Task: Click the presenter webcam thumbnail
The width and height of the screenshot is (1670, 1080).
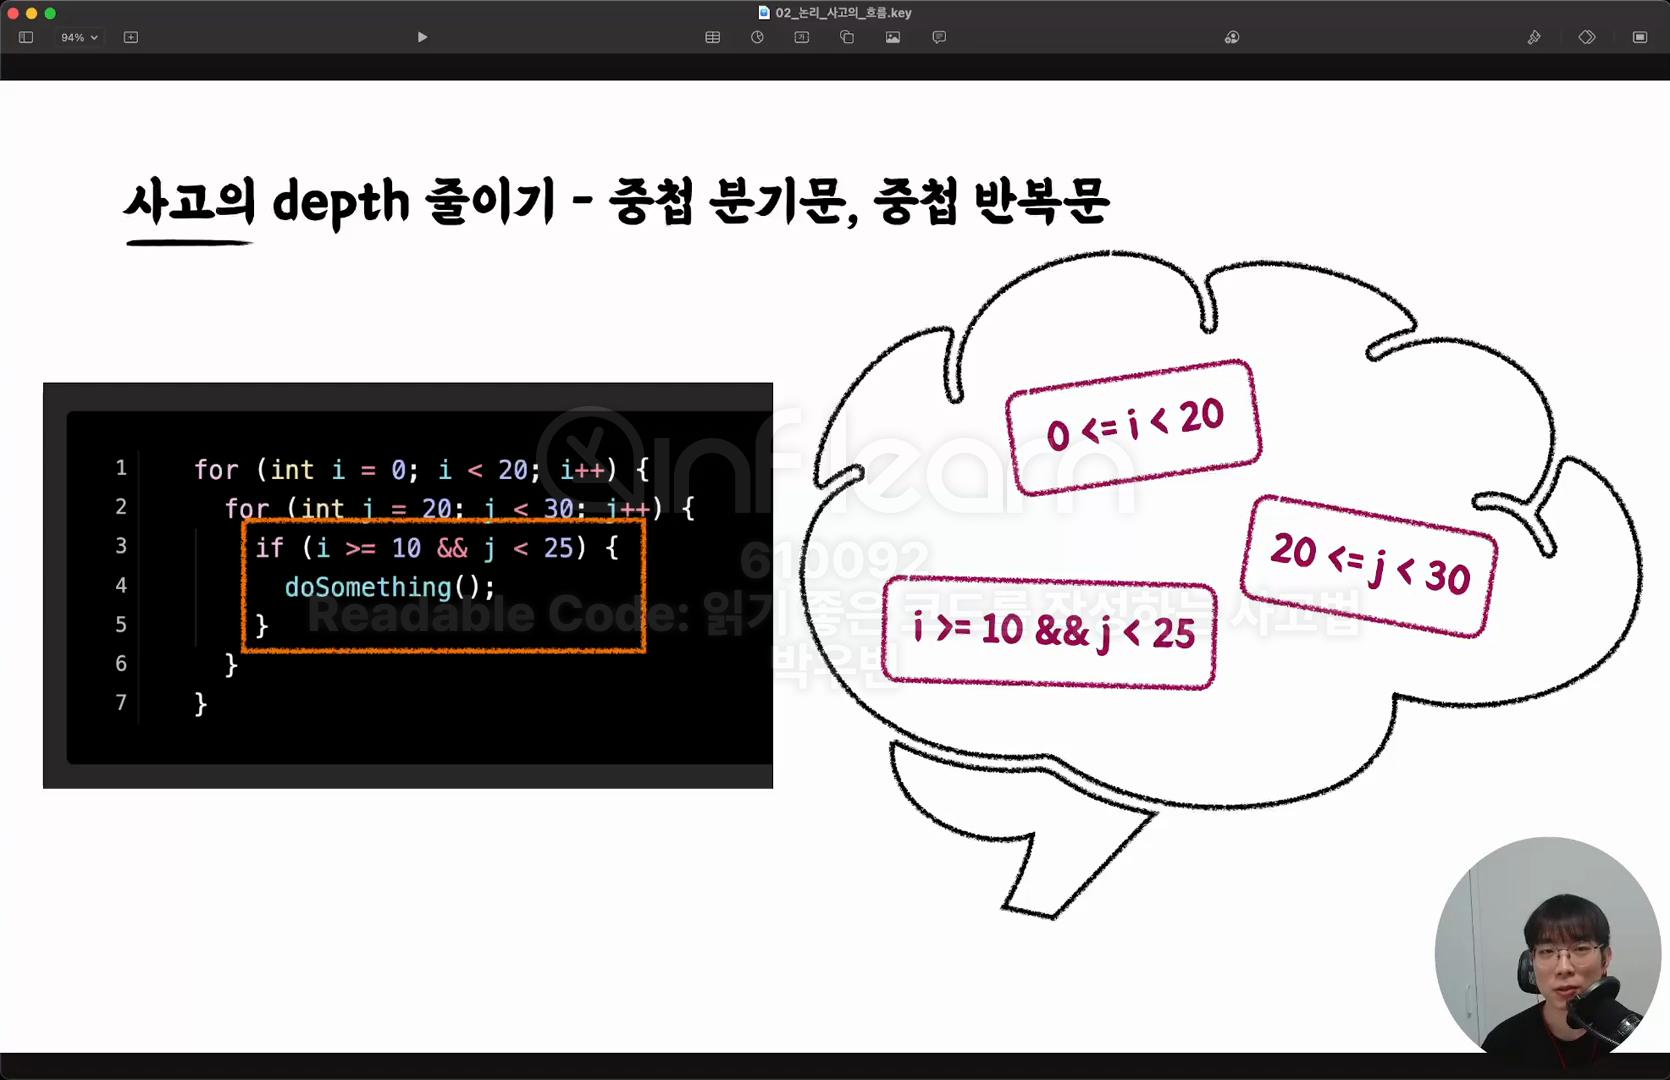Action: tap(1547, 949)
